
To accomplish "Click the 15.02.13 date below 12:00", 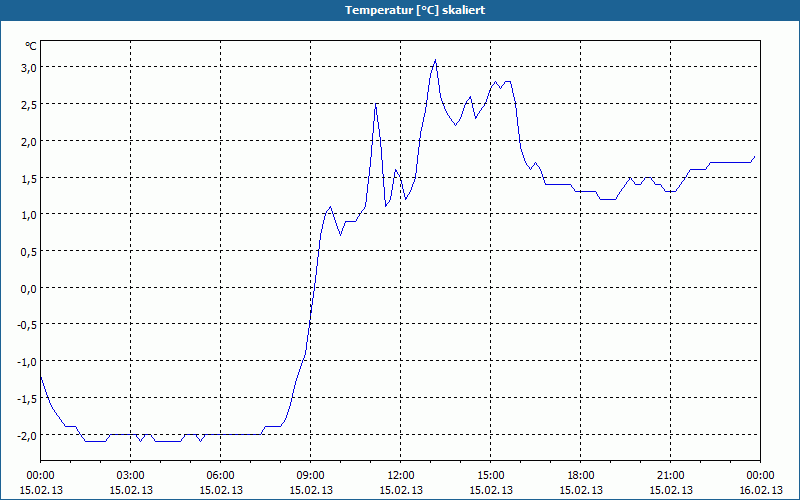I will click(x=401, y=490).
